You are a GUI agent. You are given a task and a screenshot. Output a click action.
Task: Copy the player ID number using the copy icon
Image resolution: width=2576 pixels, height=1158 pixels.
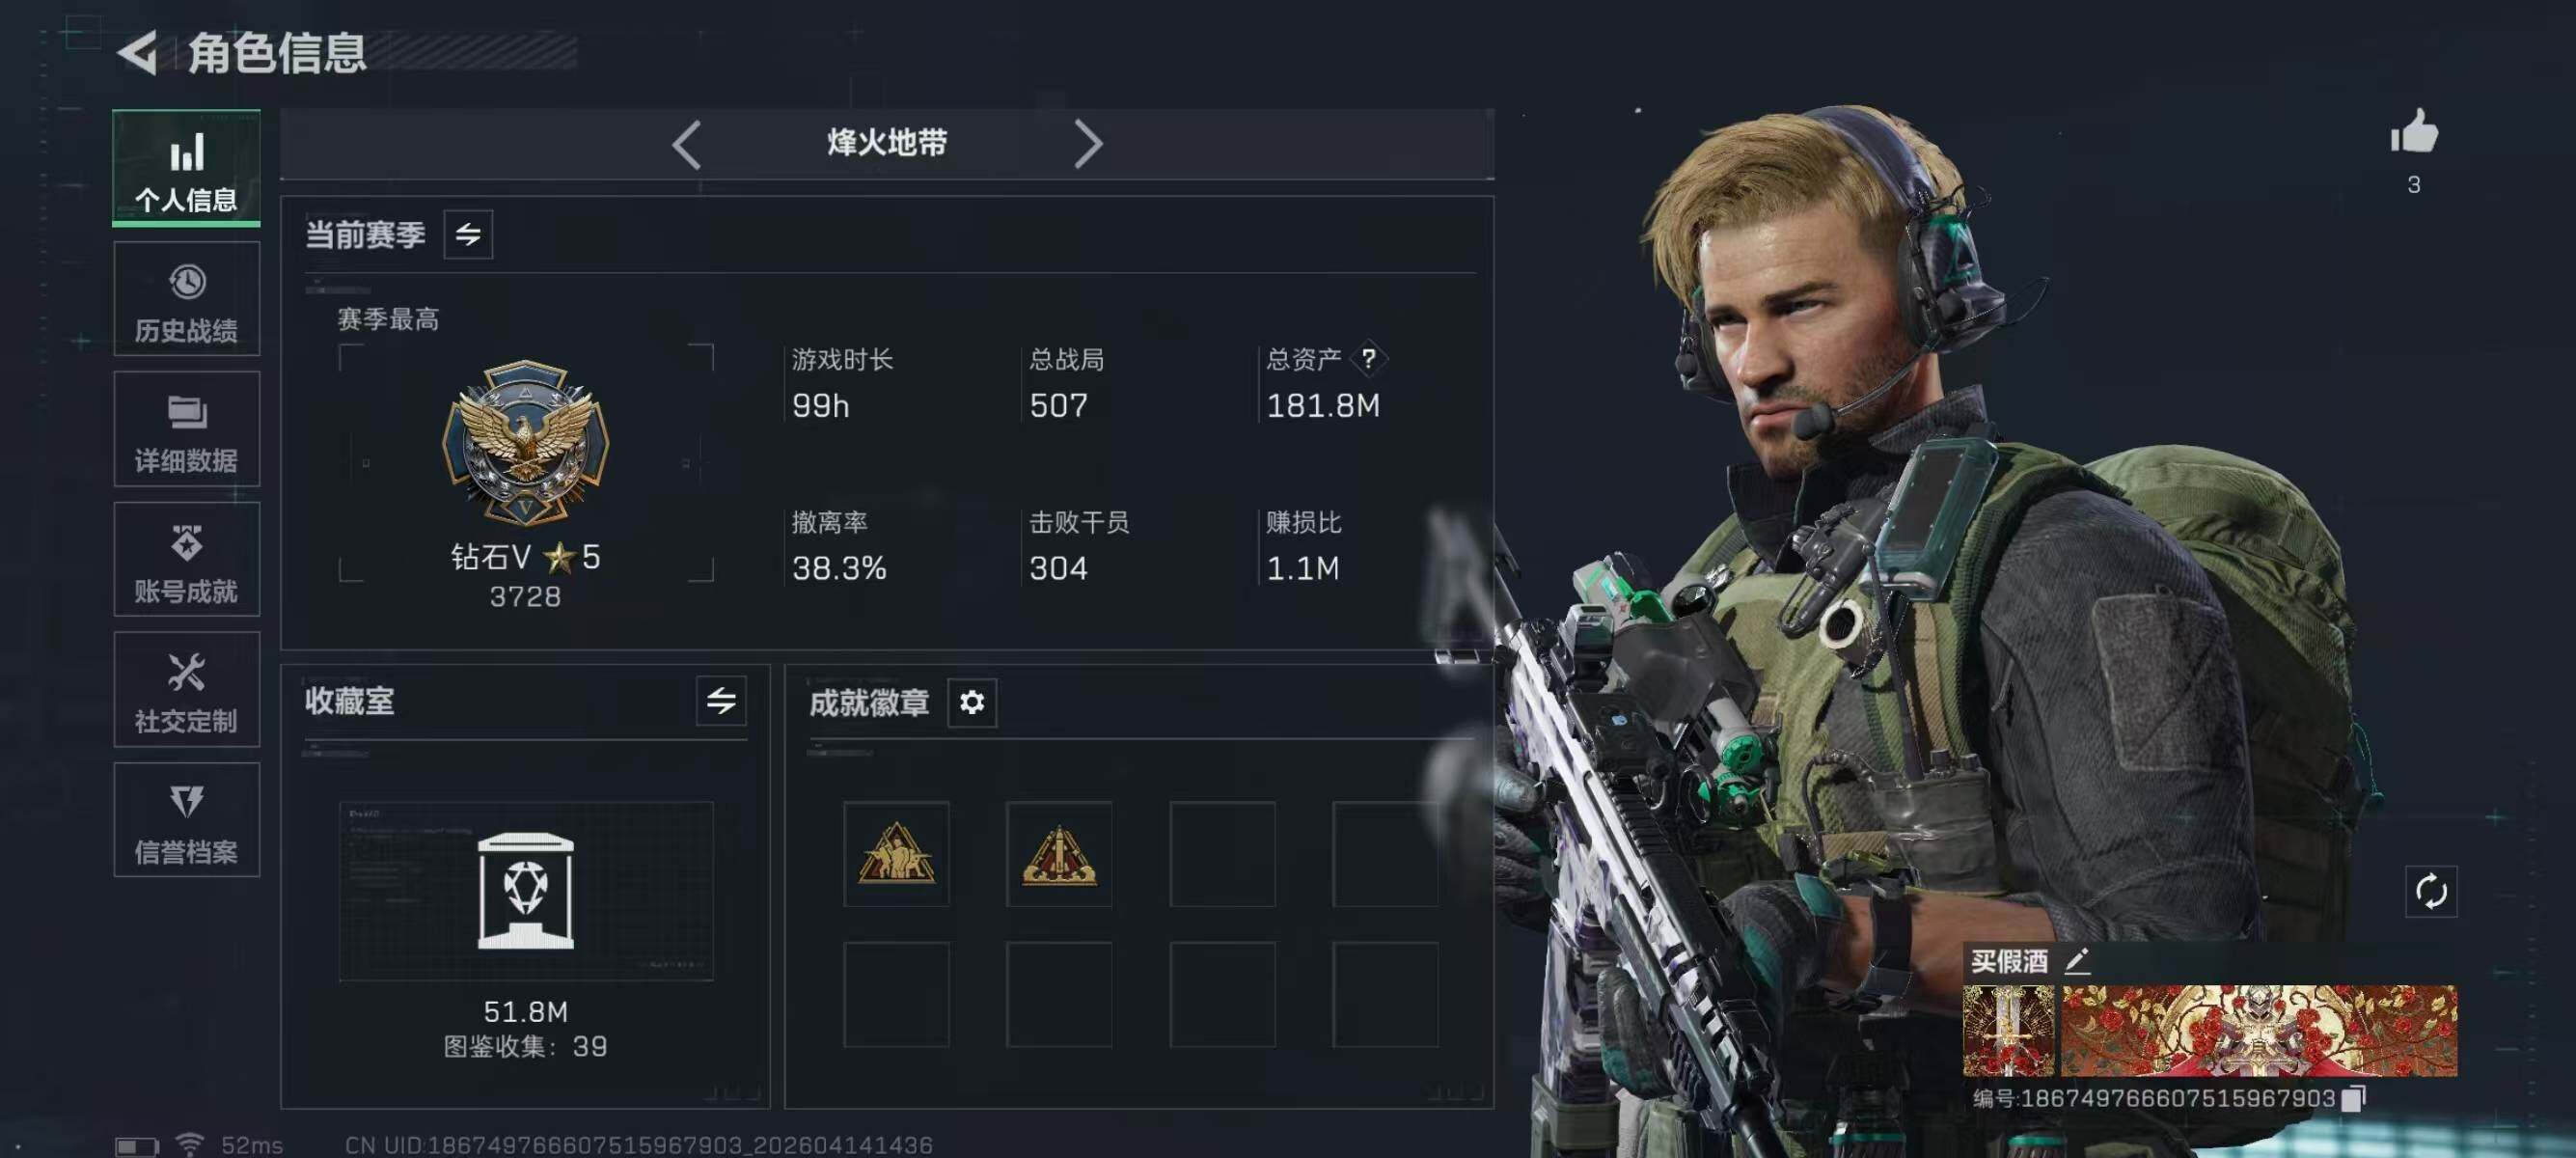[x=2353, y=1098]
